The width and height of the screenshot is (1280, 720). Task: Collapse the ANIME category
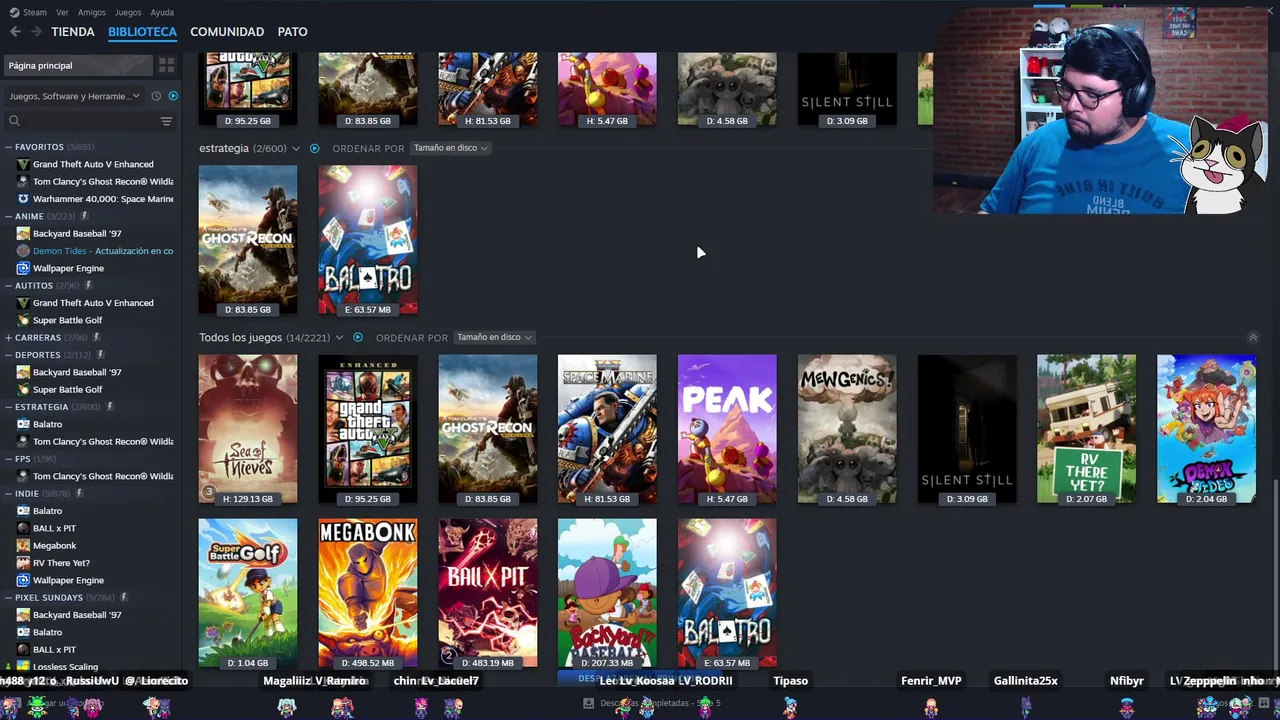(x=8, y=216)
